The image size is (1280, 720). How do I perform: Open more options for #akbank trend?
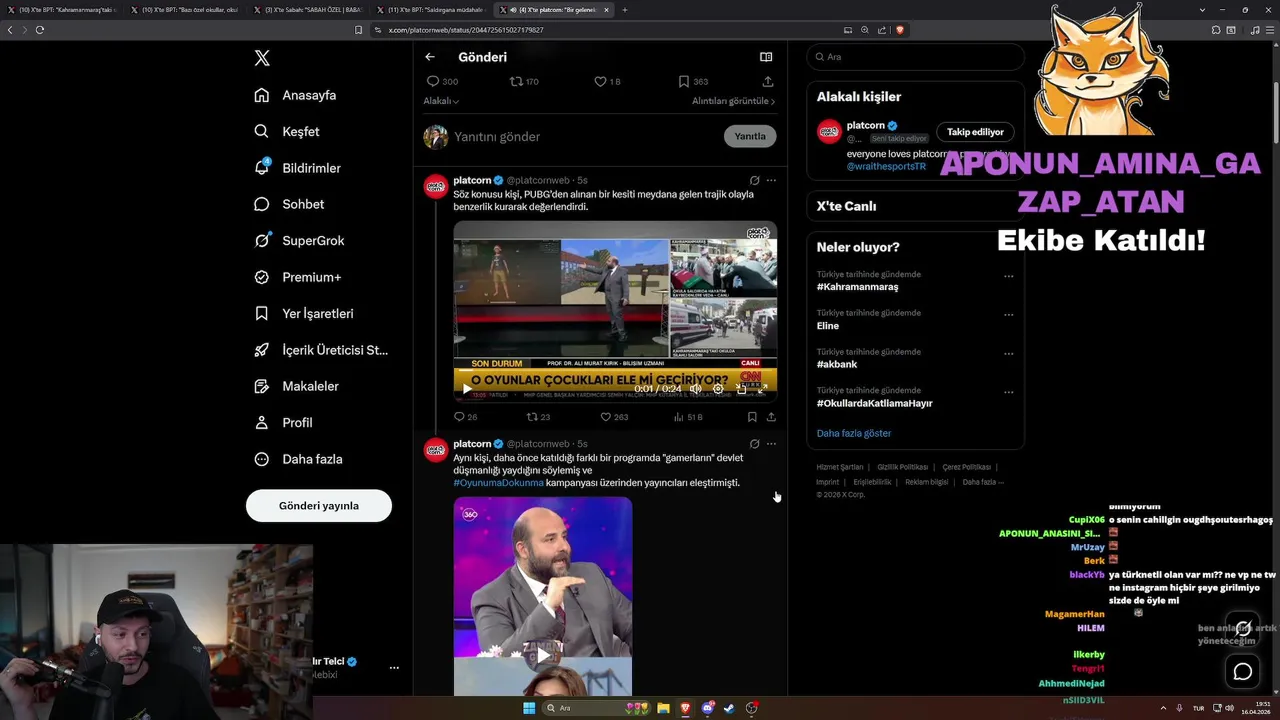coord(1008,354)
